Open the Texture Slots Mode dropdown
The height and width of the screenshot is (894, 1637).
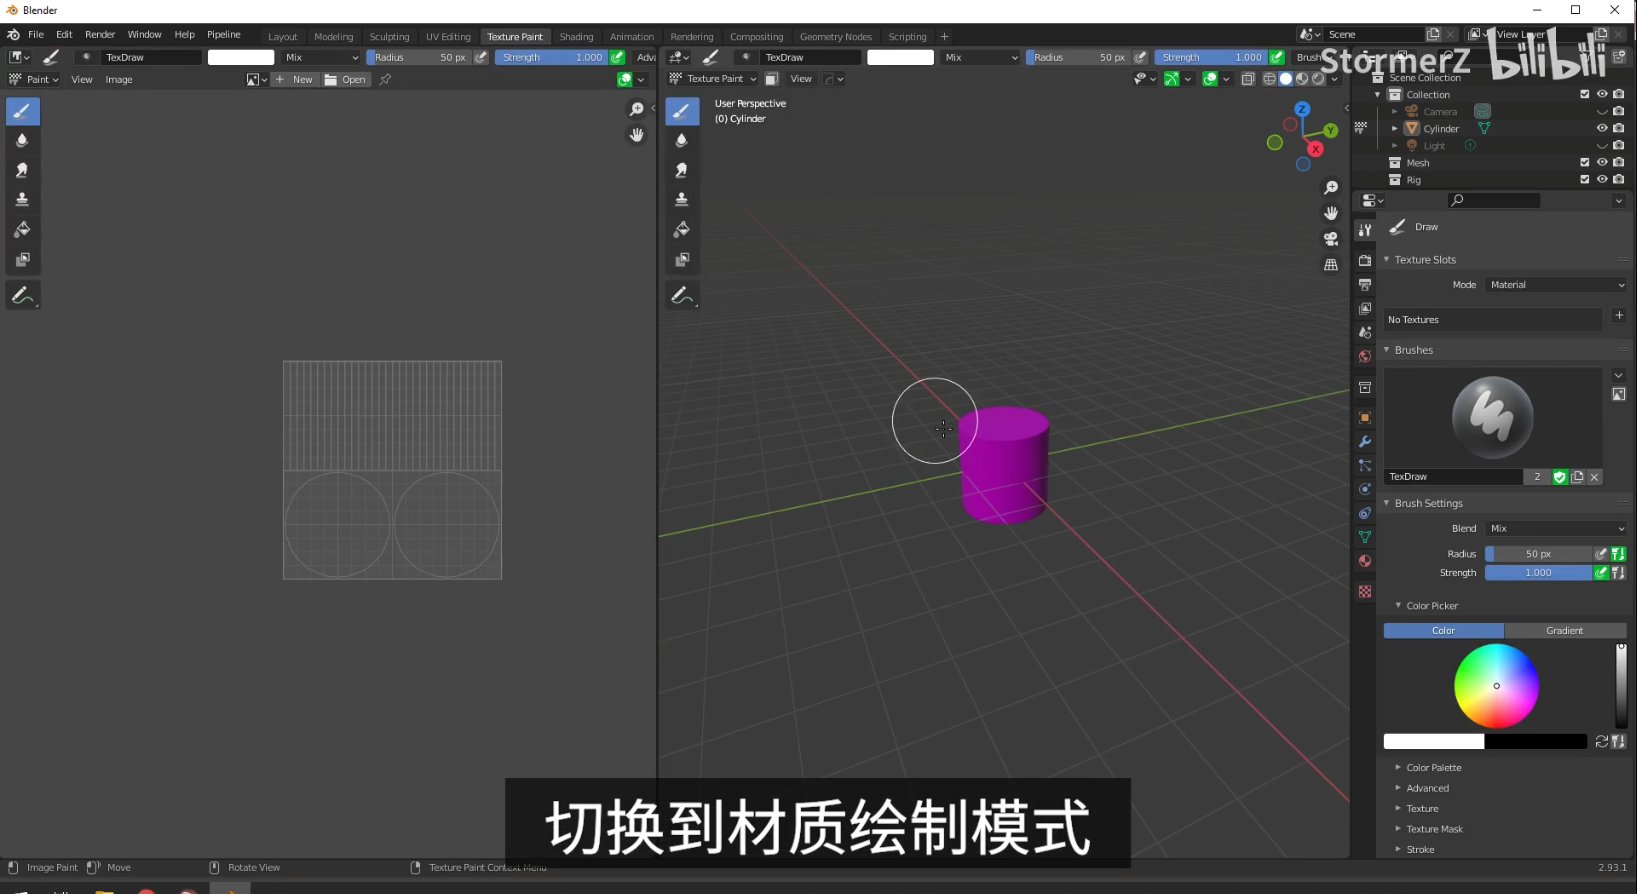(1557, 285)
